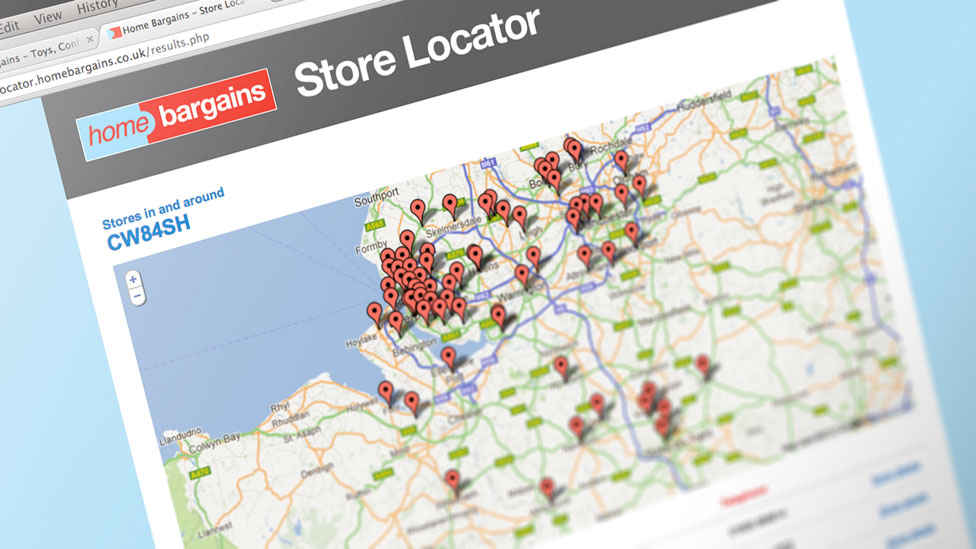Open the Edit menu

coord(9,27)
